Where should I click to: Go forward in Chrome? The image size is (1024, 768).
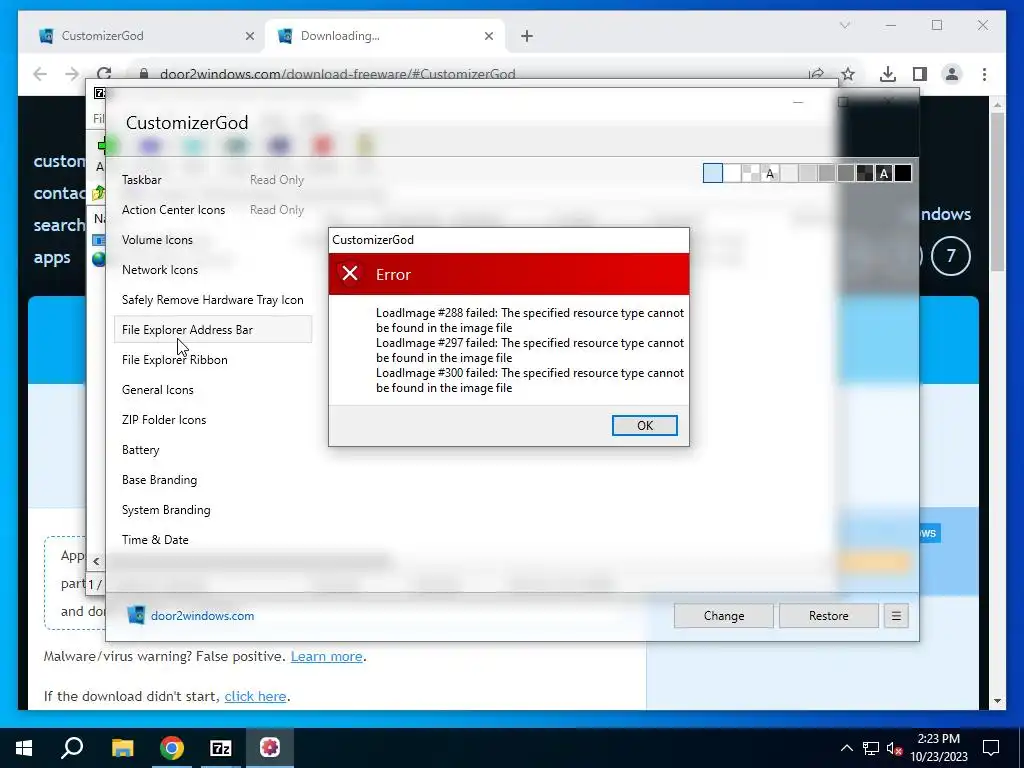click(72, 74)
